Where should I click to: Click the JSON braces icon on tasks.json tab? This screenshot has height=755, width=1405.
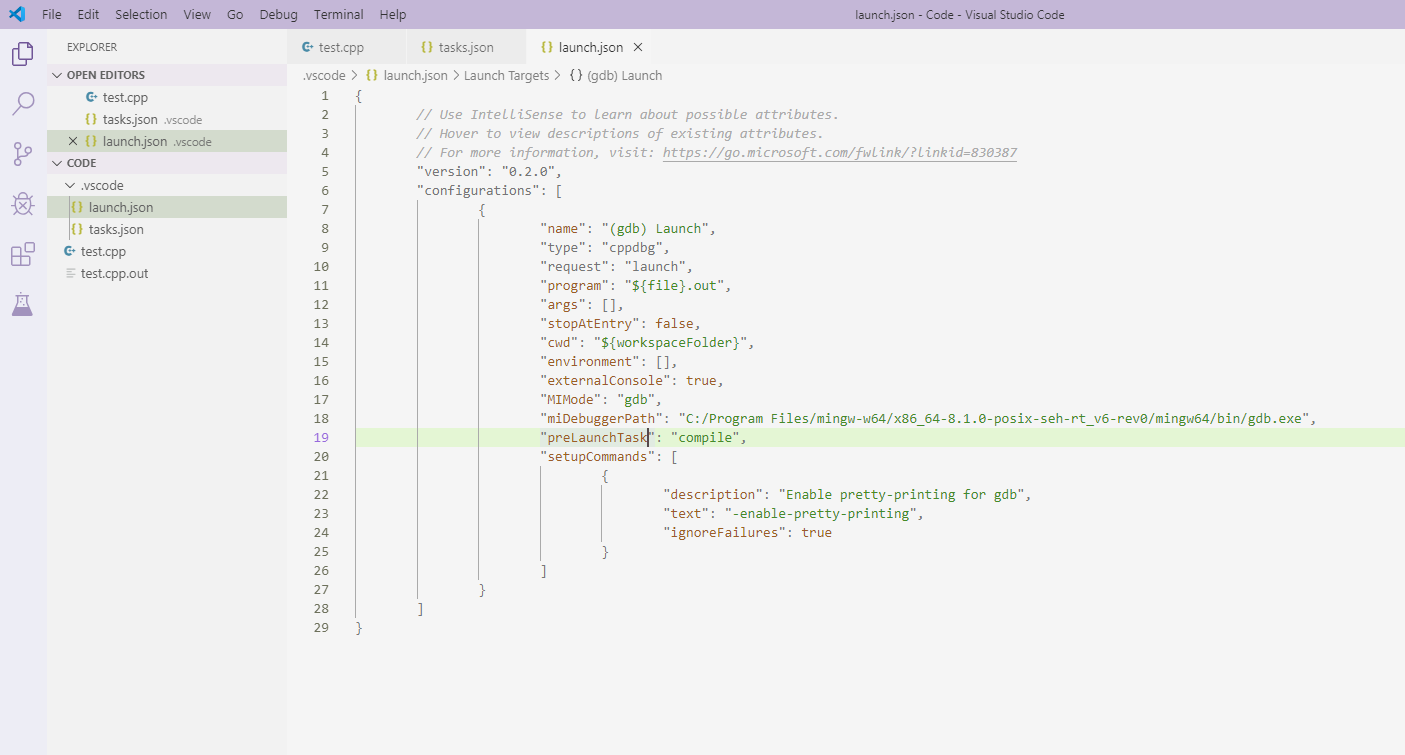427,47
